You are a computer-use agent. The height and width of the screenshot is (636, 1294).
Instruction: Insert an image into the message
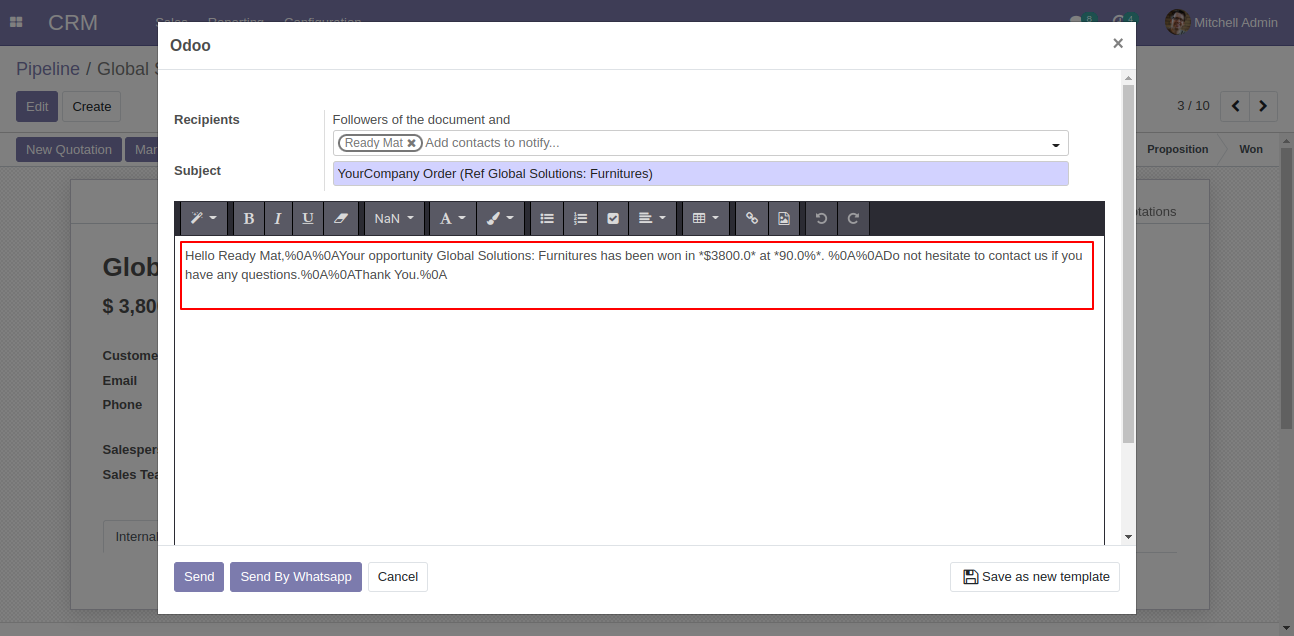(784, 218)
